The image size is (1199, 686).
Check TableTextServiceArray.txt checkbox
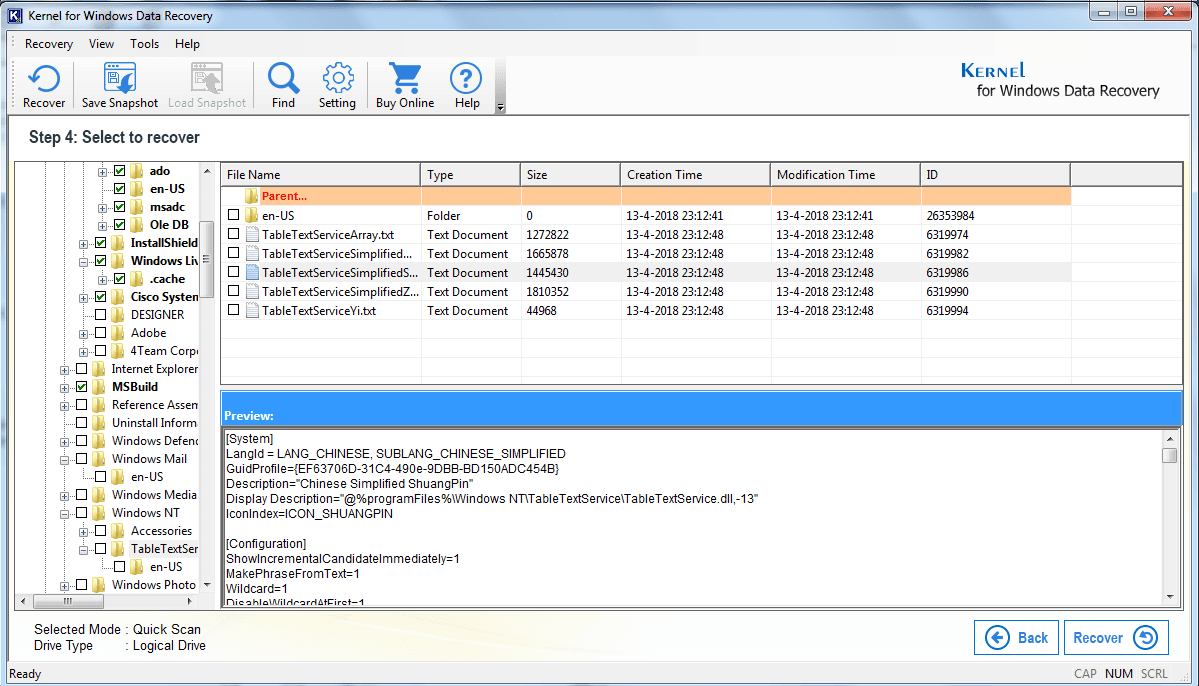(x=233, y=234)
